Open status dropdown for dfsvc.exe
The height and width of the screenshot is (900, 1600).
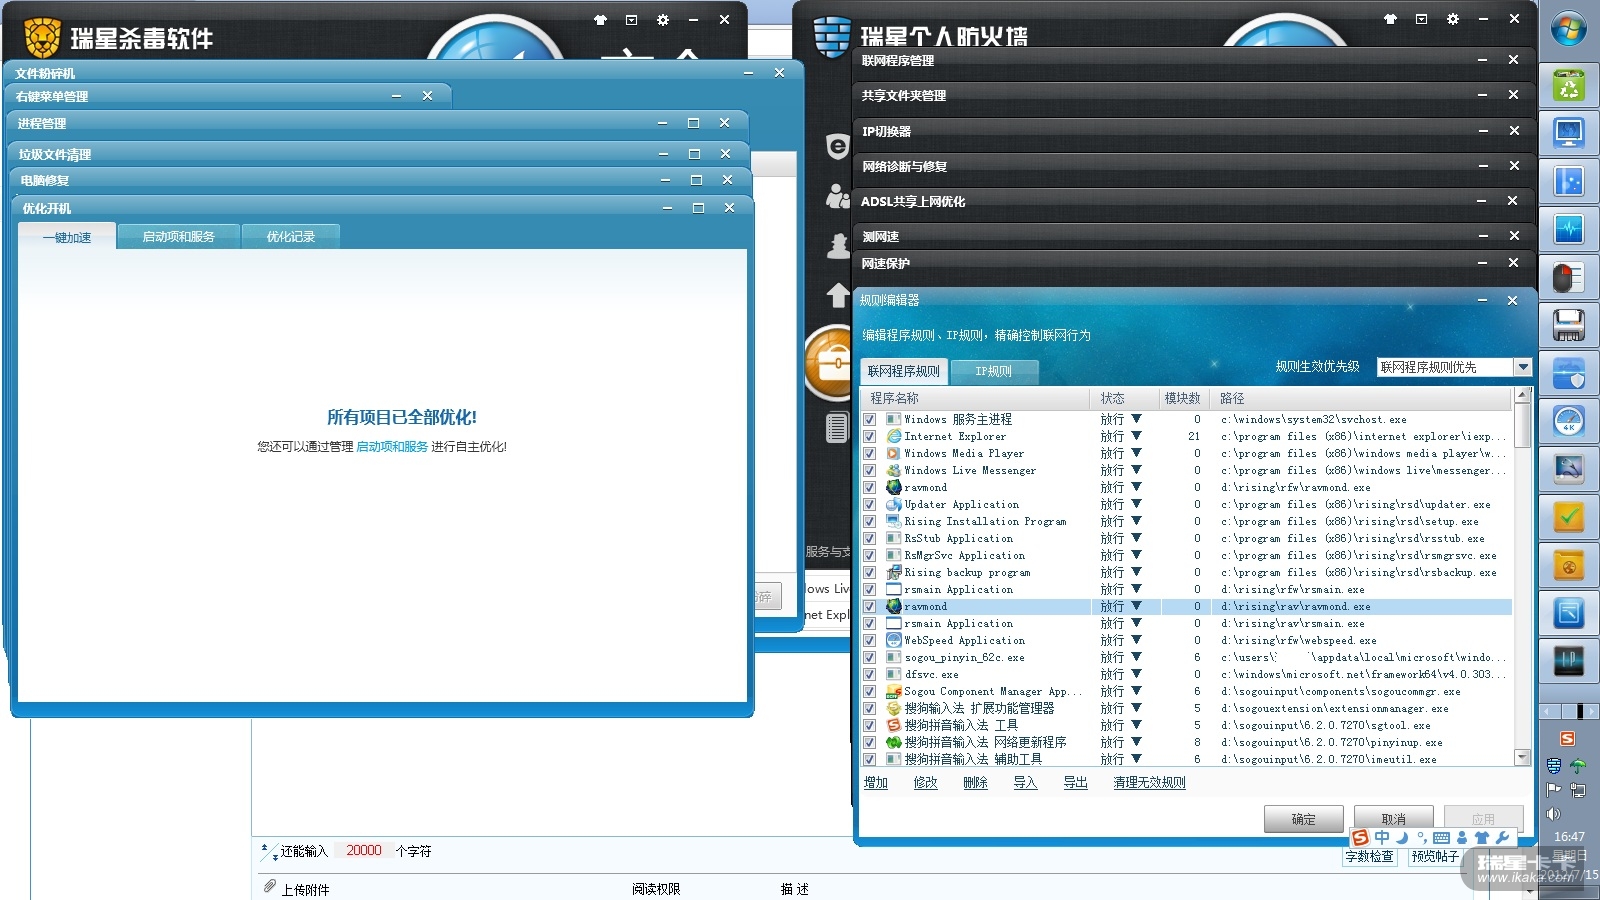coord(1136,675)
